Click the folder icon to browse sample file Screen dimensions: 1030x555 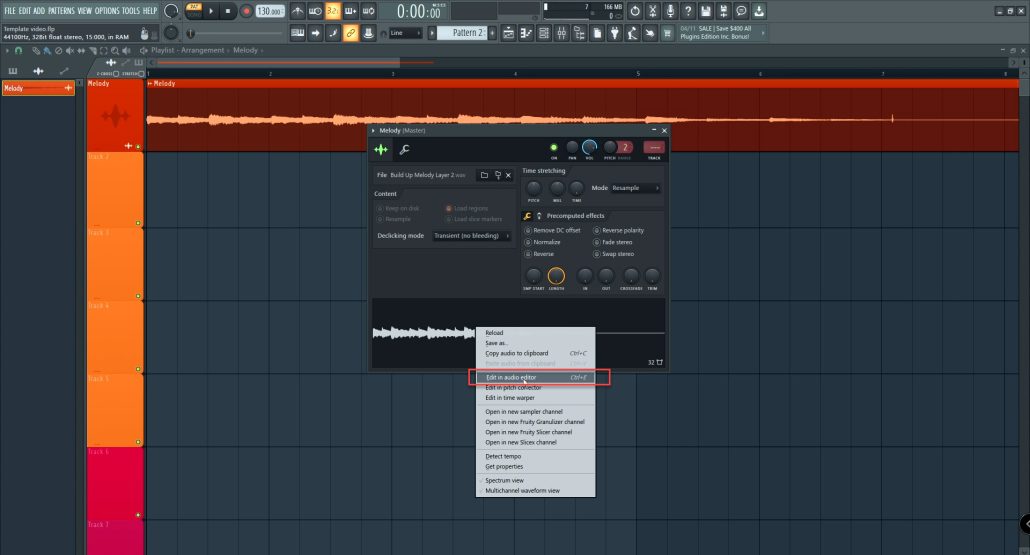pyautogui.click(x=484, y=175)
